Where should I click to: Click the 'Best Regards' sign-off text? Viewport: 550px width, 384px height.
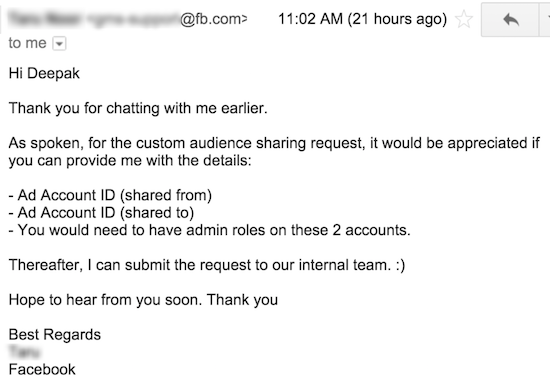point(55,335)
